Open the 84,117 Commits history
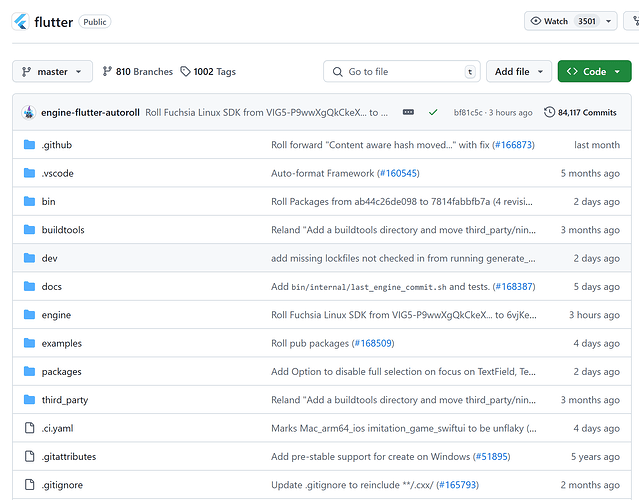 pyautogui.click(x=580, y=112)
